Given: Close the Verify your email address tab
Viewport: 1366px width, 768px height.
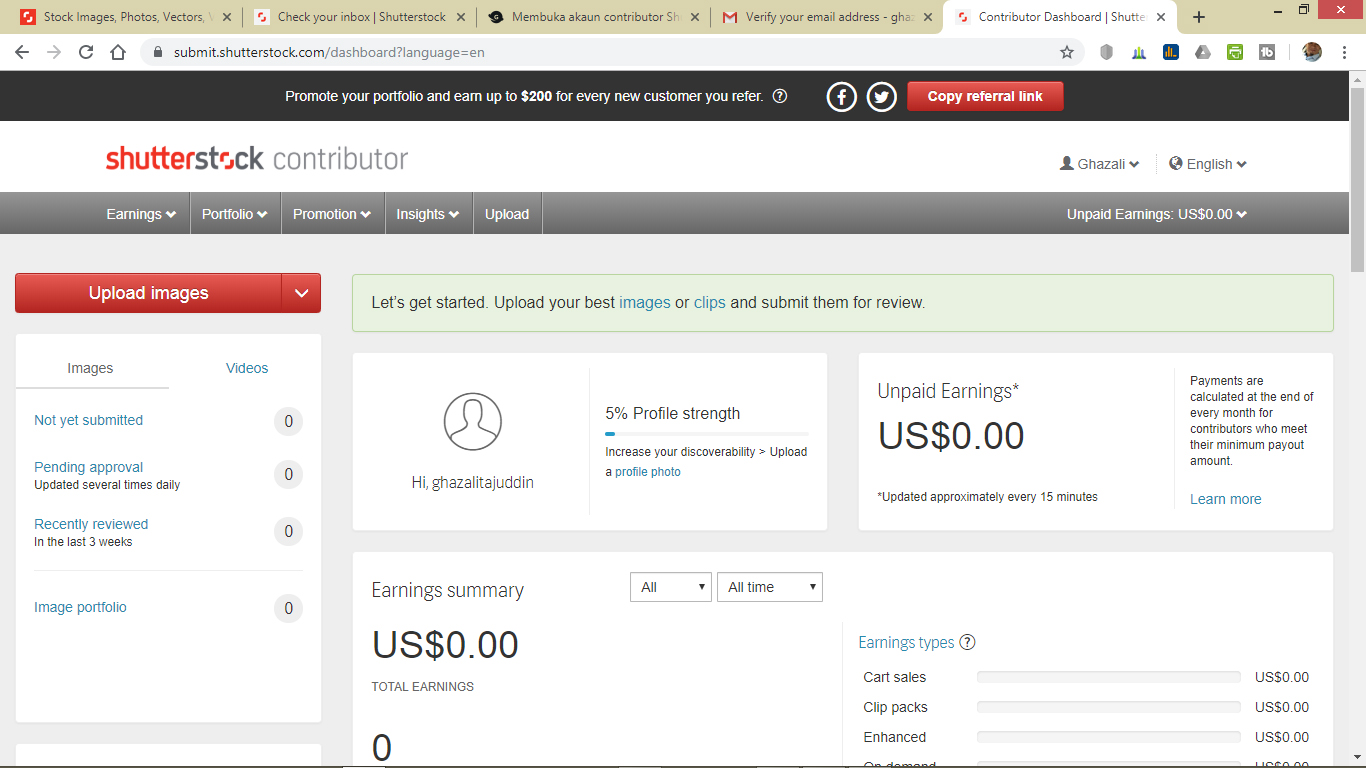Looking at the screenshot, I should coord(926,17).
